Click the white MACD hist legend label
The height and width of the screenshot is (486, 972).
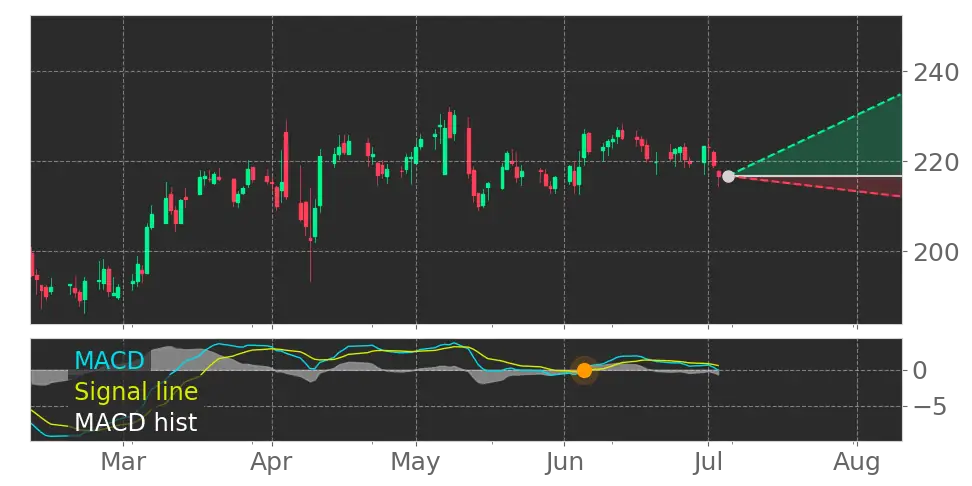(x=136, y=422)
